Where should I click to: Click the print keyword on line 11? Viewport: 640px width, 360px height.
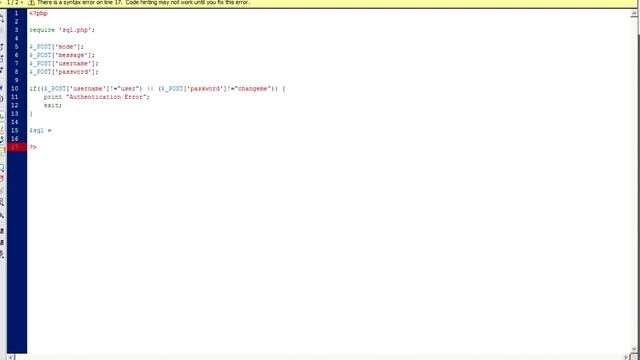[x=53, y=97]
